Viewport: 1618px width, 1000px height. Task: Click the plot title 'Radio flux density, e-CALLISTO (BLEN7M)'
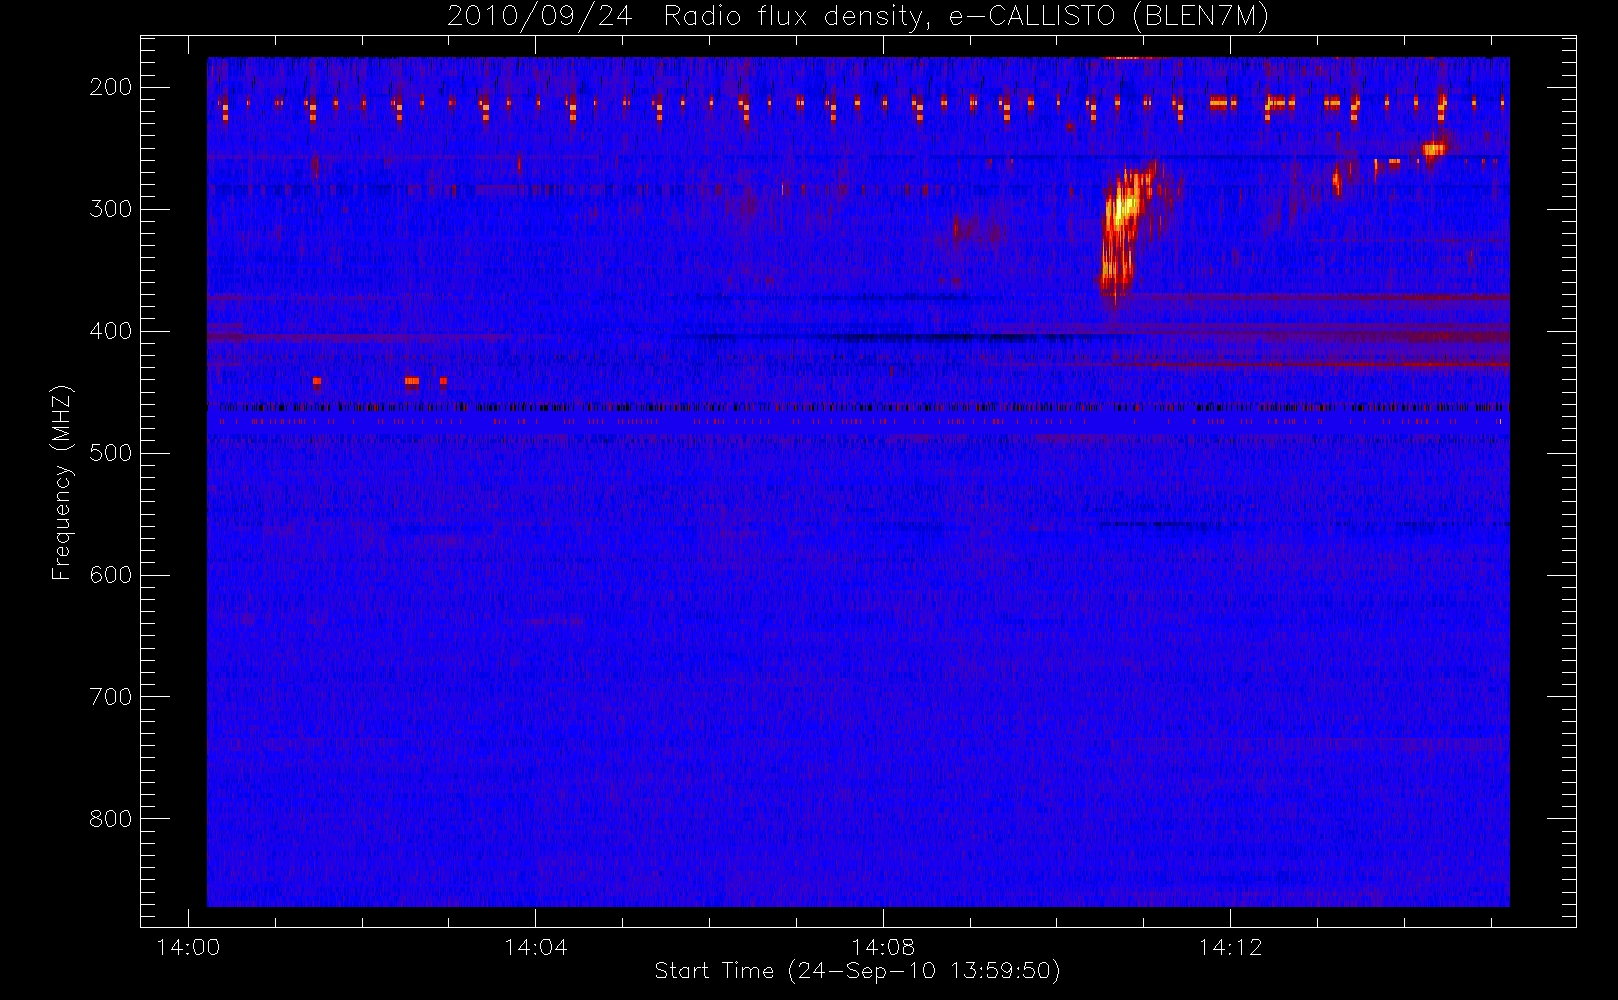tap(966, 17)
